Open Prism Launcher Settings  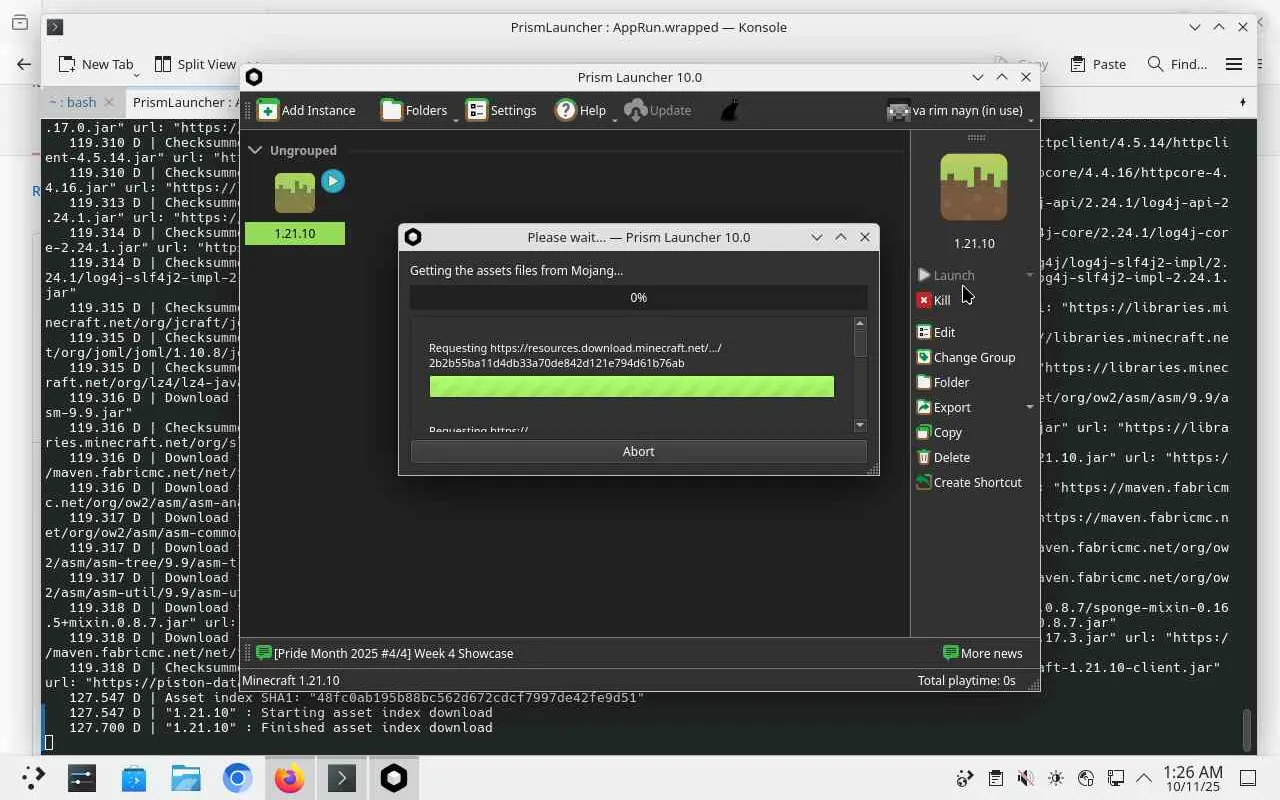tap(502, 110)
